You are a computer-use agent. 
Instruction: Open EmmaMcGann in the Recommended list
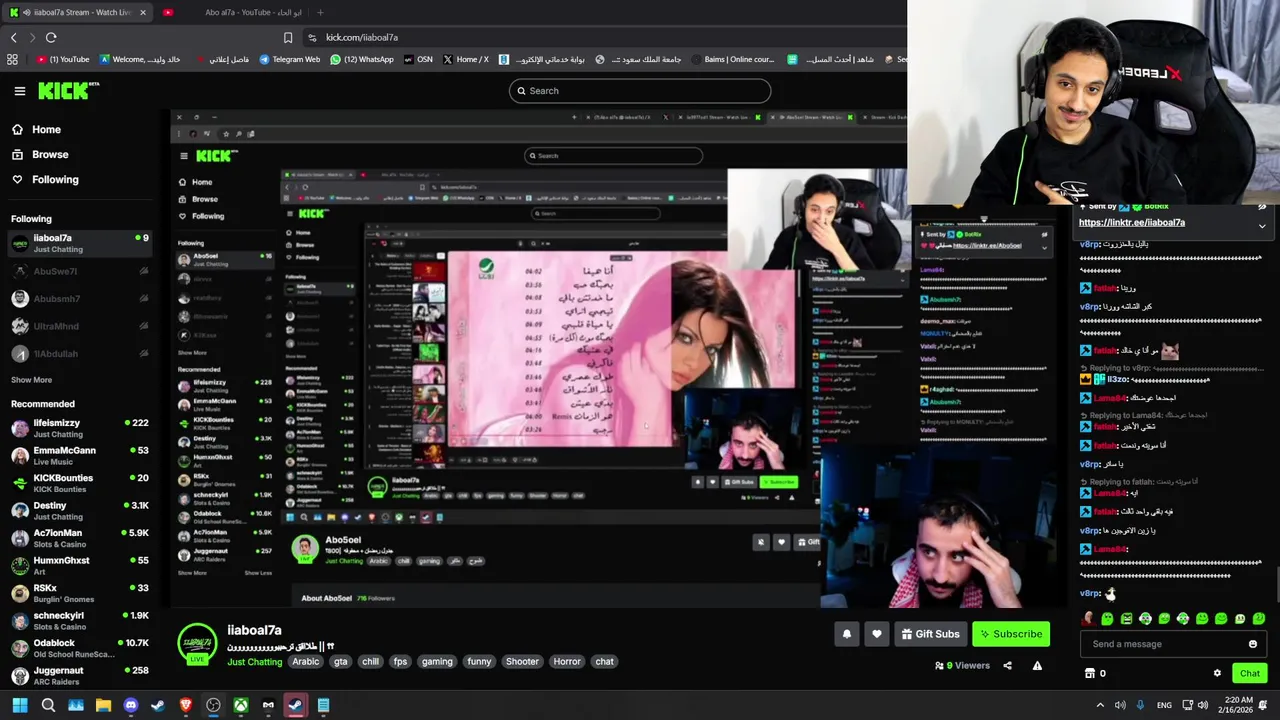coord(78,456)
